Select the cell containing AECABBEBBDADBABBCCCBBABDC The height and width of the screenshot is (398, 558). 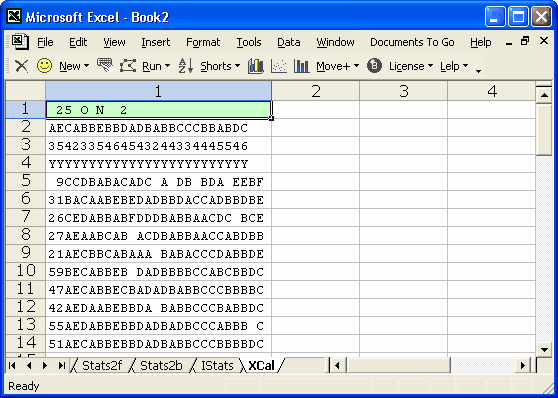(x=159, y=128)
